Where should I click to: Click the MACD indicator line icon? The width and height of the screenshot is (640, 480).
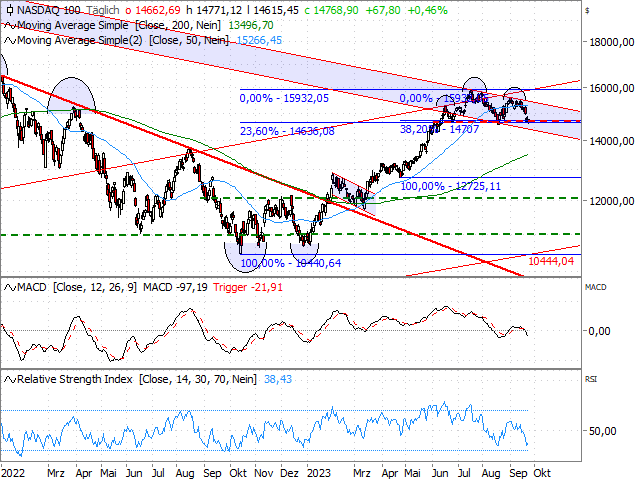click(x=10, y=288)
